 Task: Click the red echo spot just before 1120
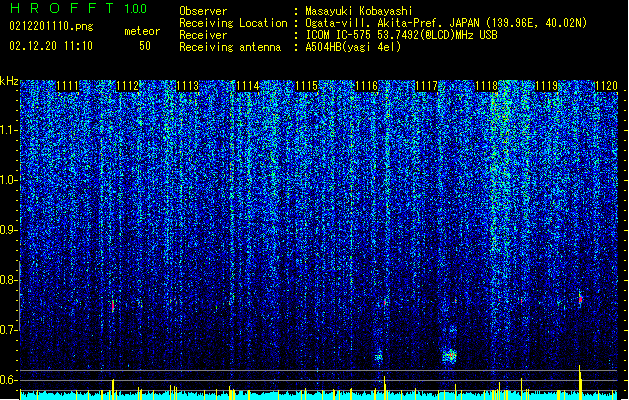point(580,299)
